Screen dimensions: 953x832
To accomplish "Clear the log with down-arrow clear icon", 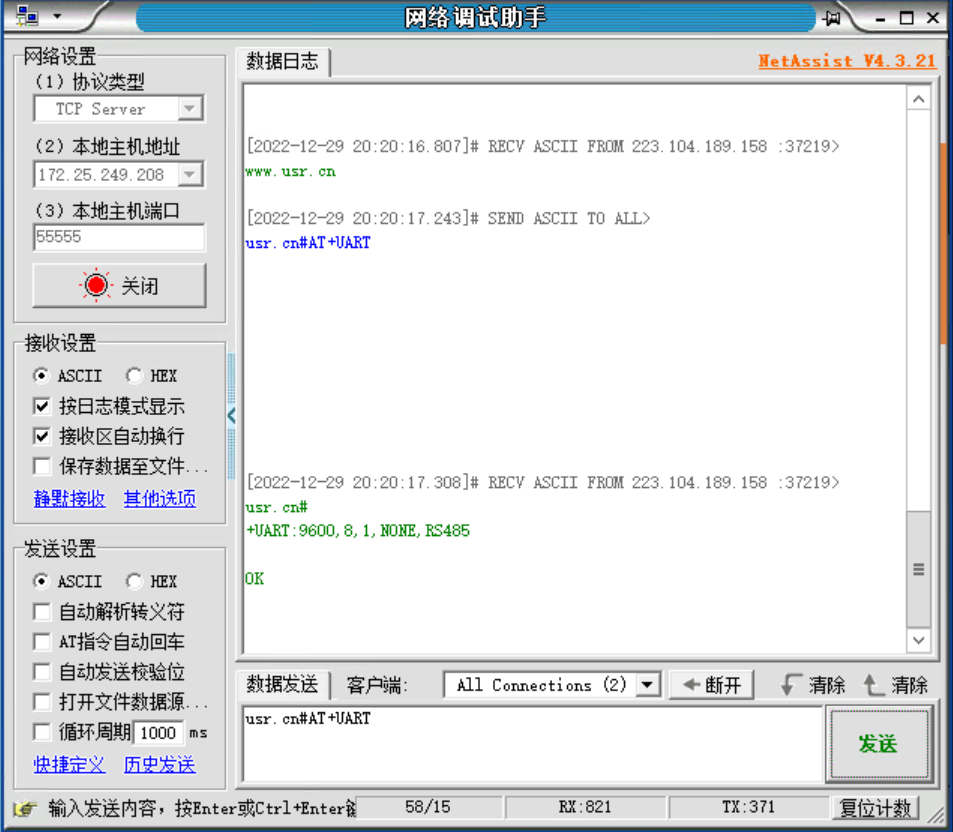I will 813,685.
